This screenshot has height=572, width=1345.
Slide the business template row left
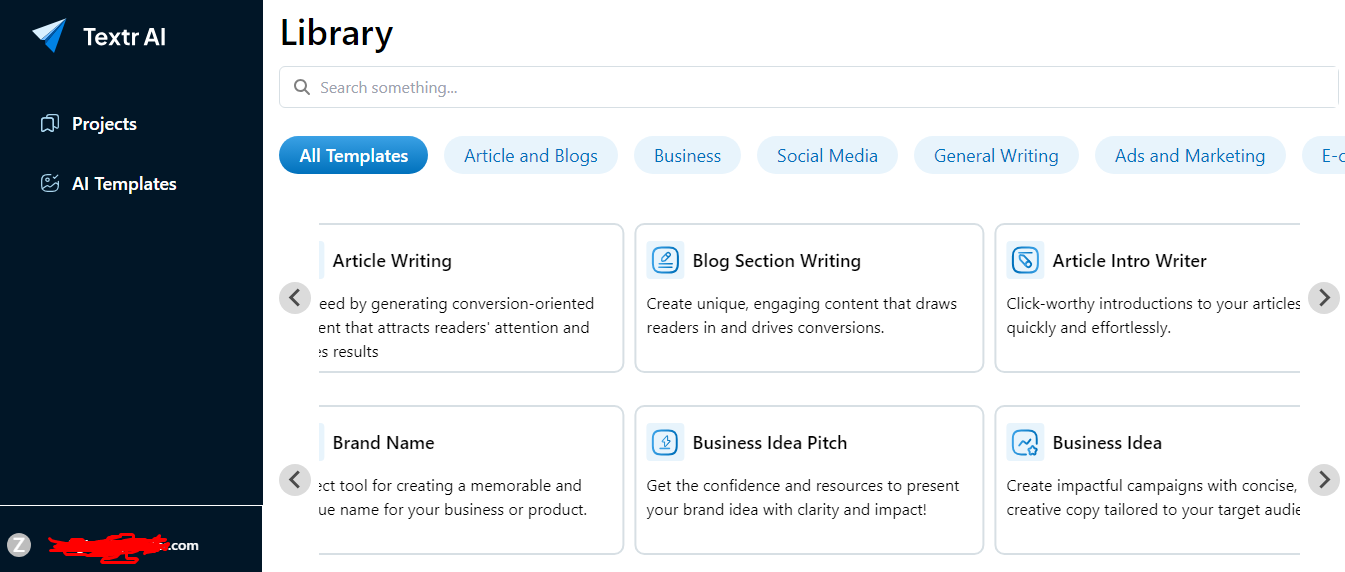coord(295,479)
